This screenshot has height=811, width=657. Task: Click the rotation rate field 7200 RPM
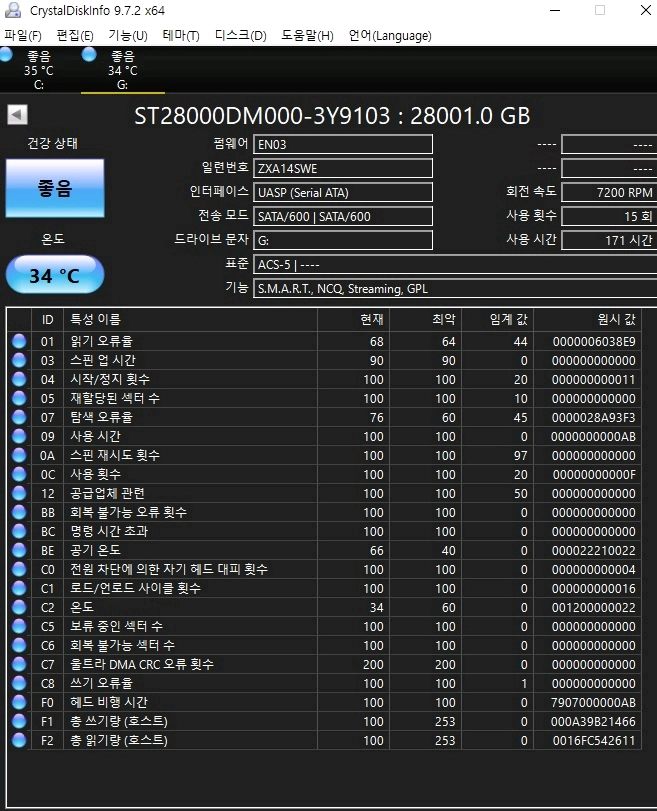pos(609,192)
